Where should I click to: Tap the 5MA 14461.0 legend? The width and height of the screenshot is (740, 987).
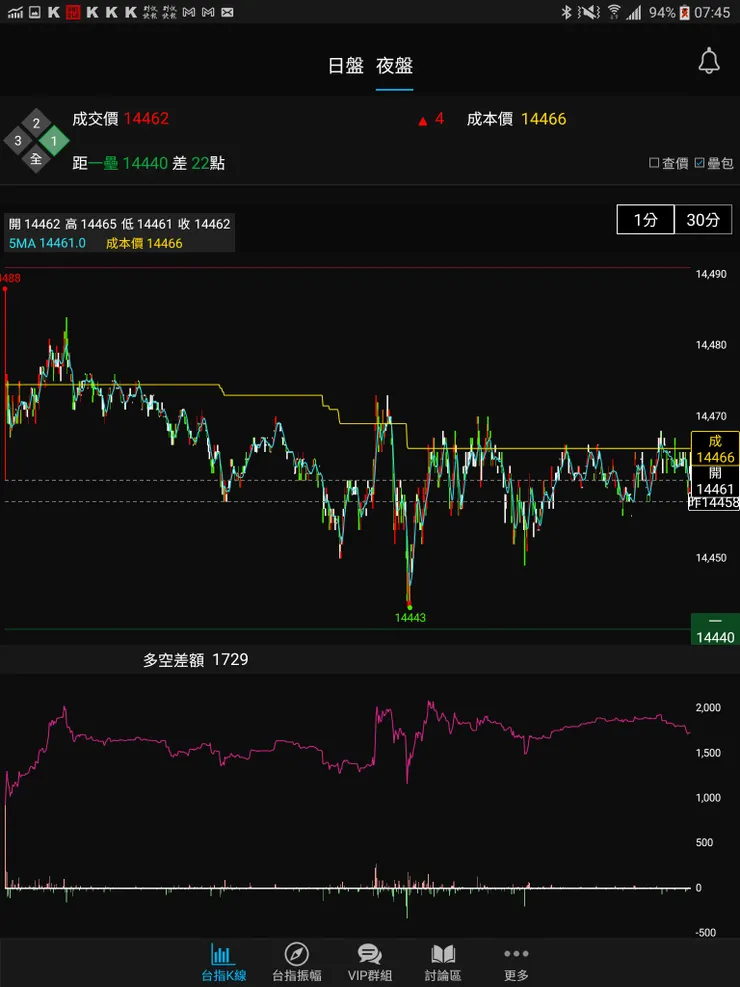click(47, 243)
